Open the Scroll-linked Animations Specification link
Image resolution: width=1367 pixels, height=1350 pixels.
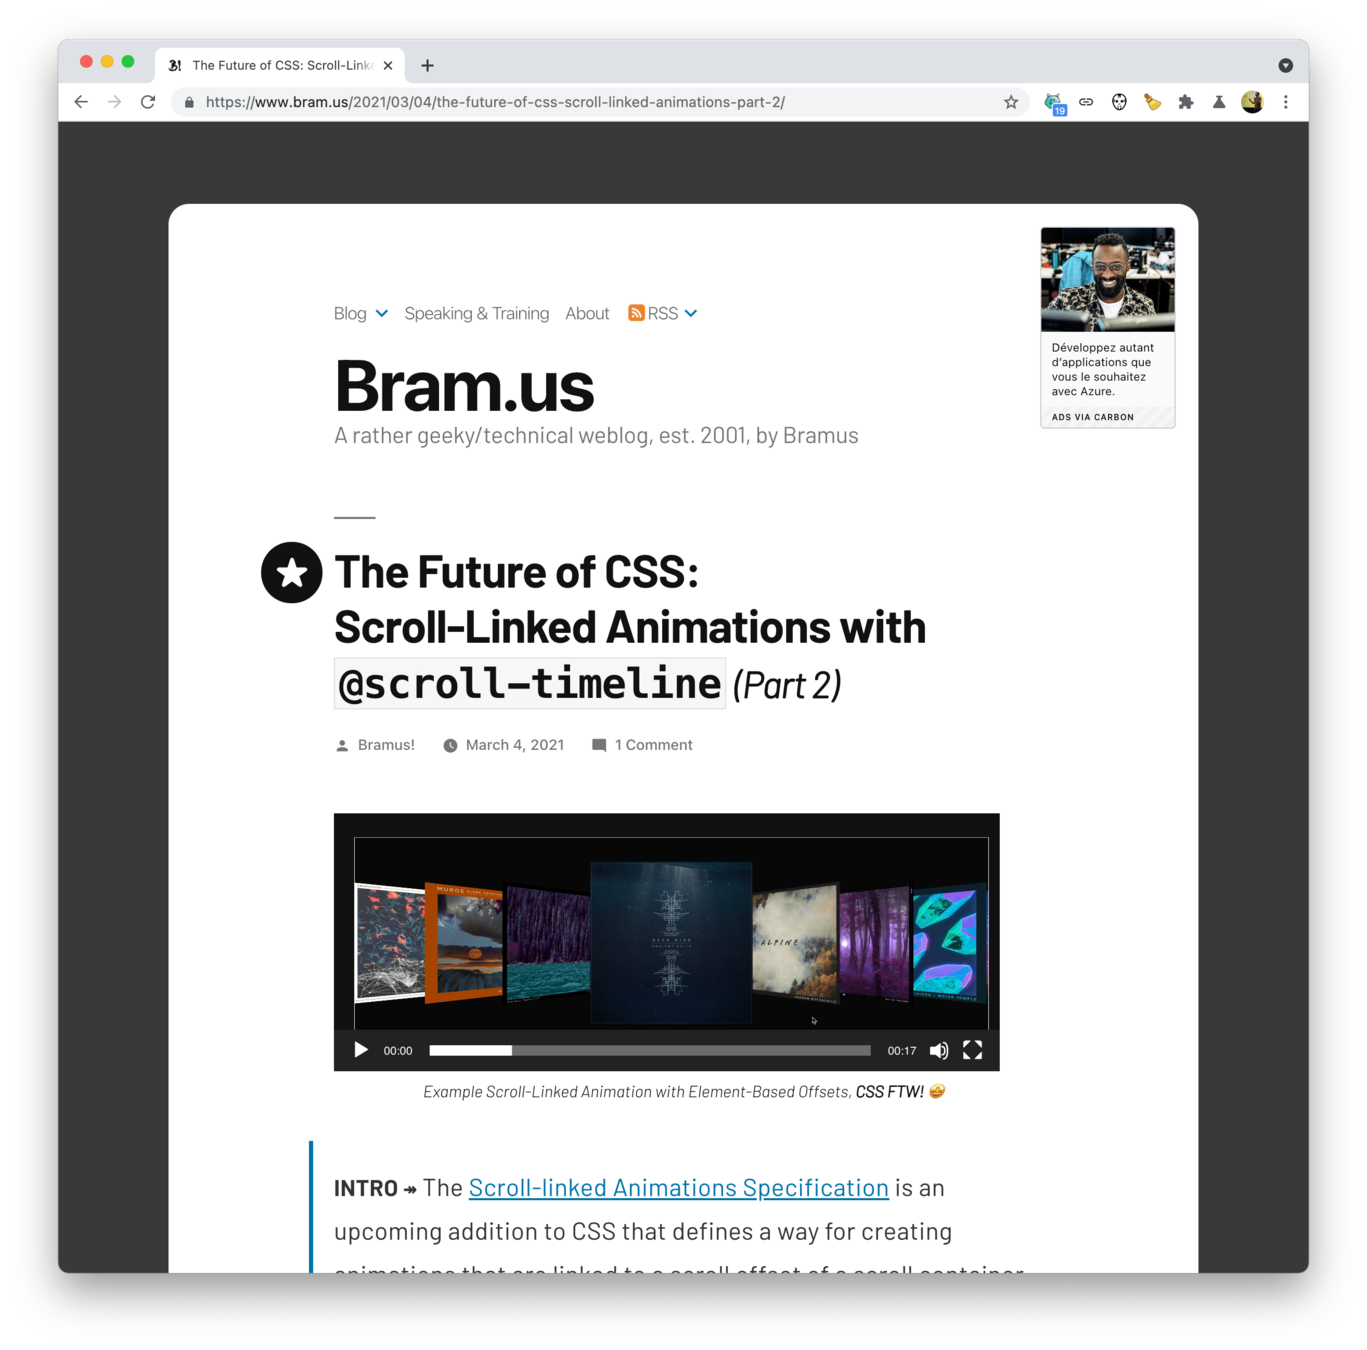[x=679, y=1188]
